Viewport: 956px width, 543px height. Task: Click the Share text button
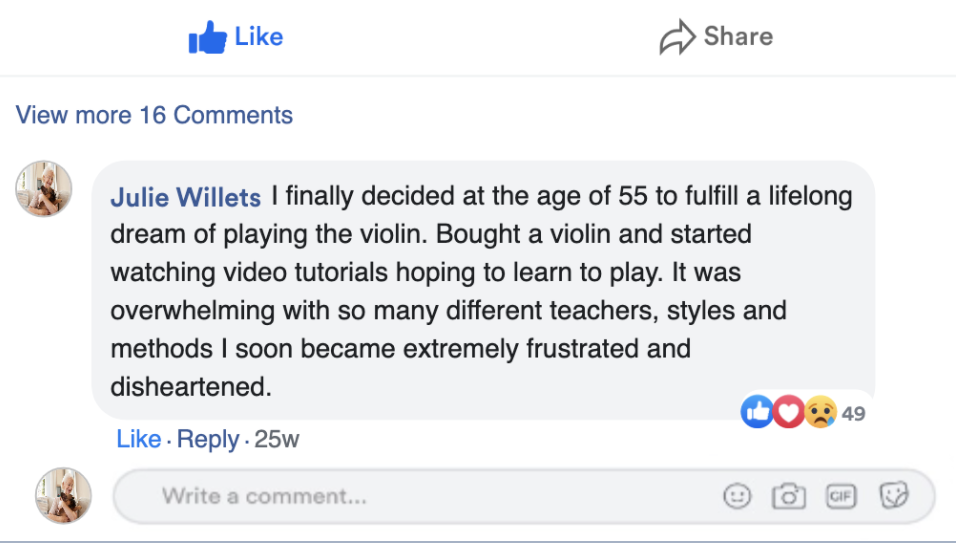click(738, 37)
